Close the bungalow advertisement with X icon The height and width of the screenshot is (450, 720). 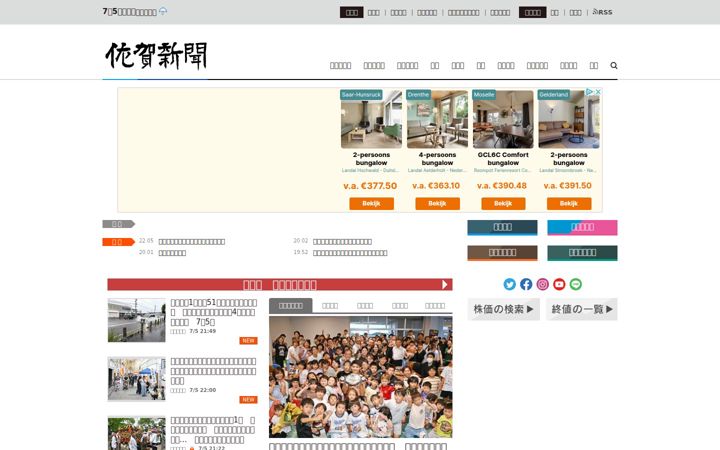(x=597, y=92)
